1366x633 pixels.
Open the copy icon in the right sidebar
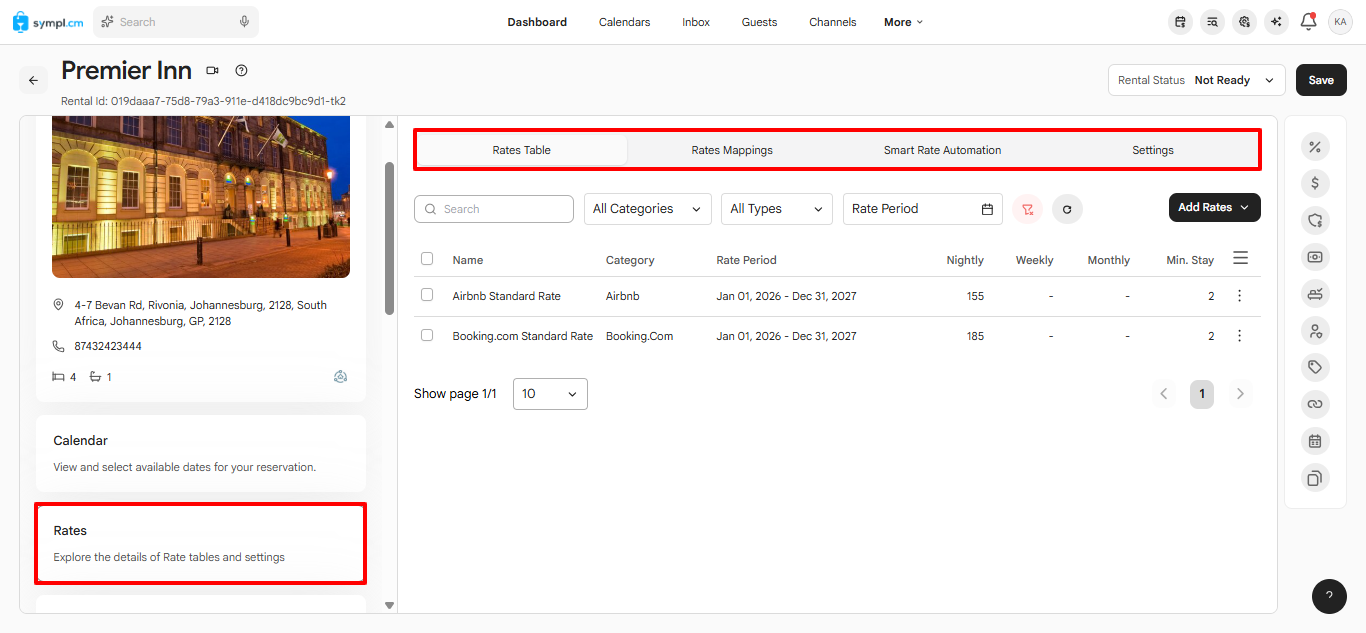click(x=1315, y=478)
